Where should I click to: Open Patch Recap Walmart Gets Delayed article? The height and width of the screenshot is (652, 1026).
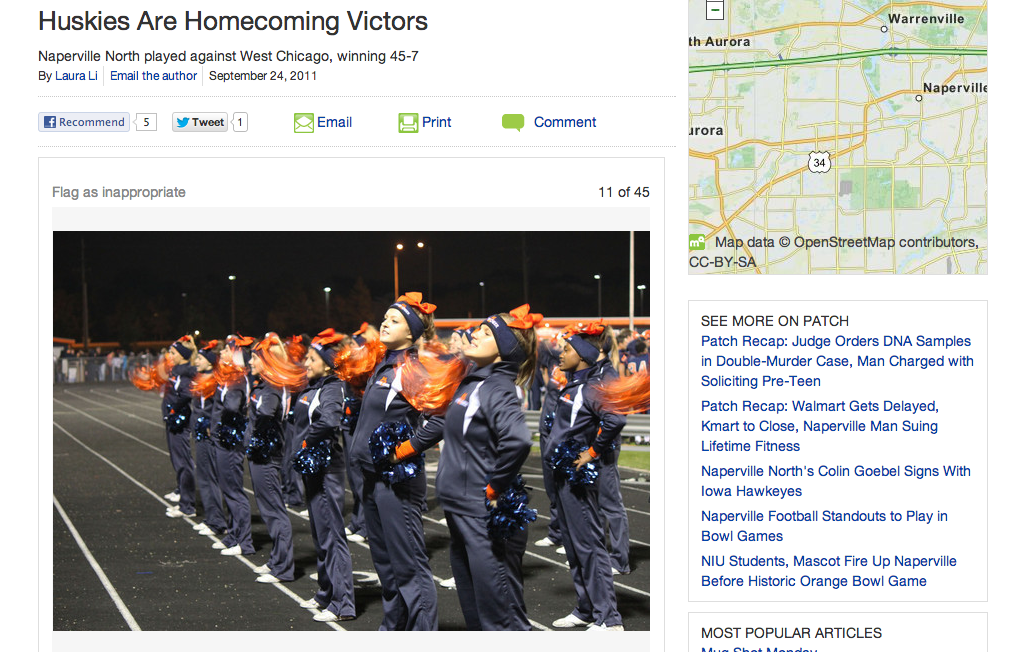pyautogui.click(x=820, y=426)
